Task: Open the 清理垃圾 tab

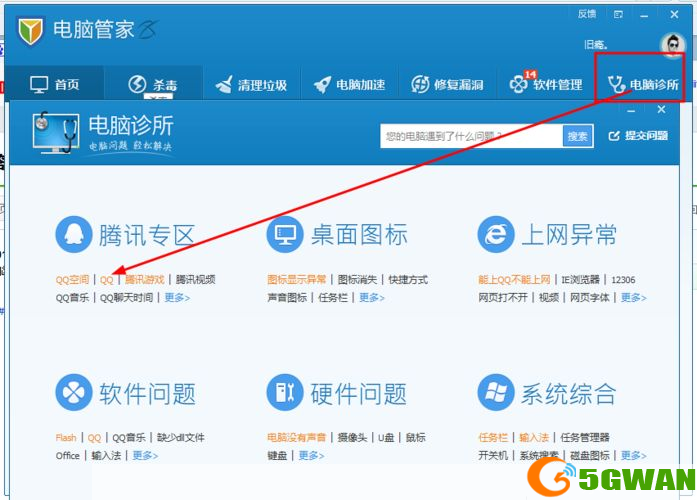Action: coord(251,84)
